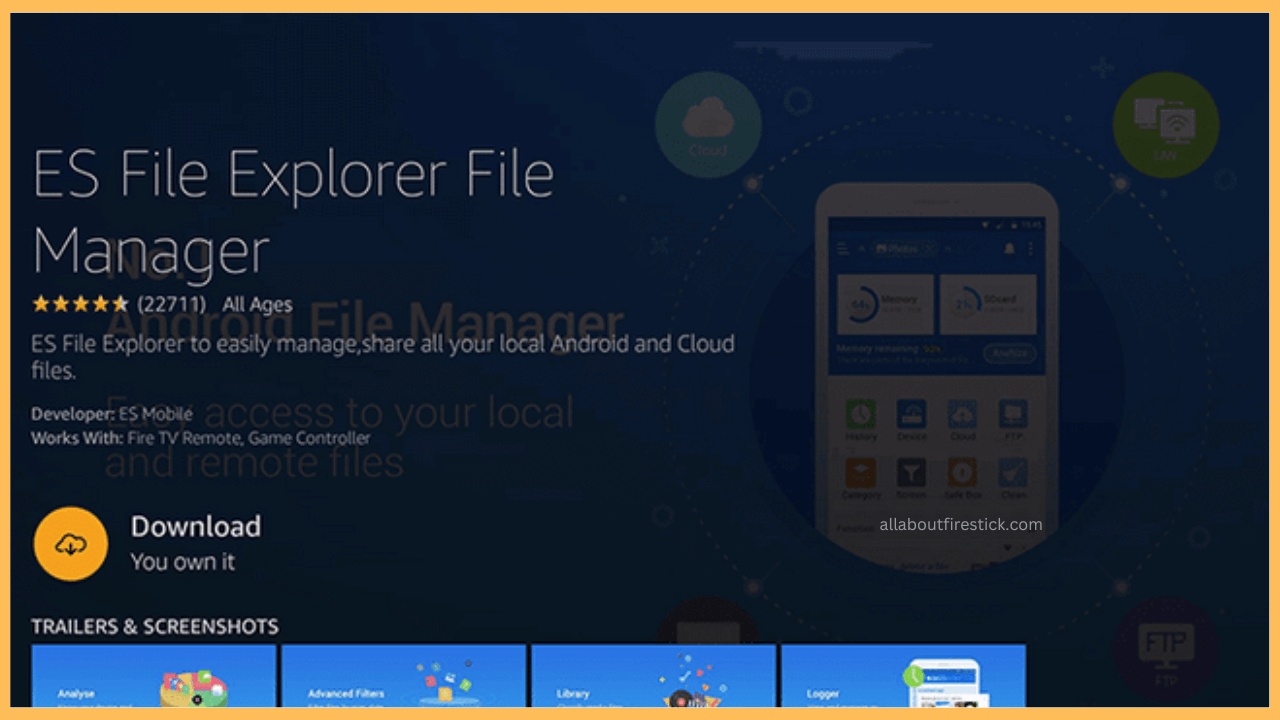Click the LAN circle icon
Viewport: 1280px width, 720px height.
pyautogui.click(x=1165, y=125)
